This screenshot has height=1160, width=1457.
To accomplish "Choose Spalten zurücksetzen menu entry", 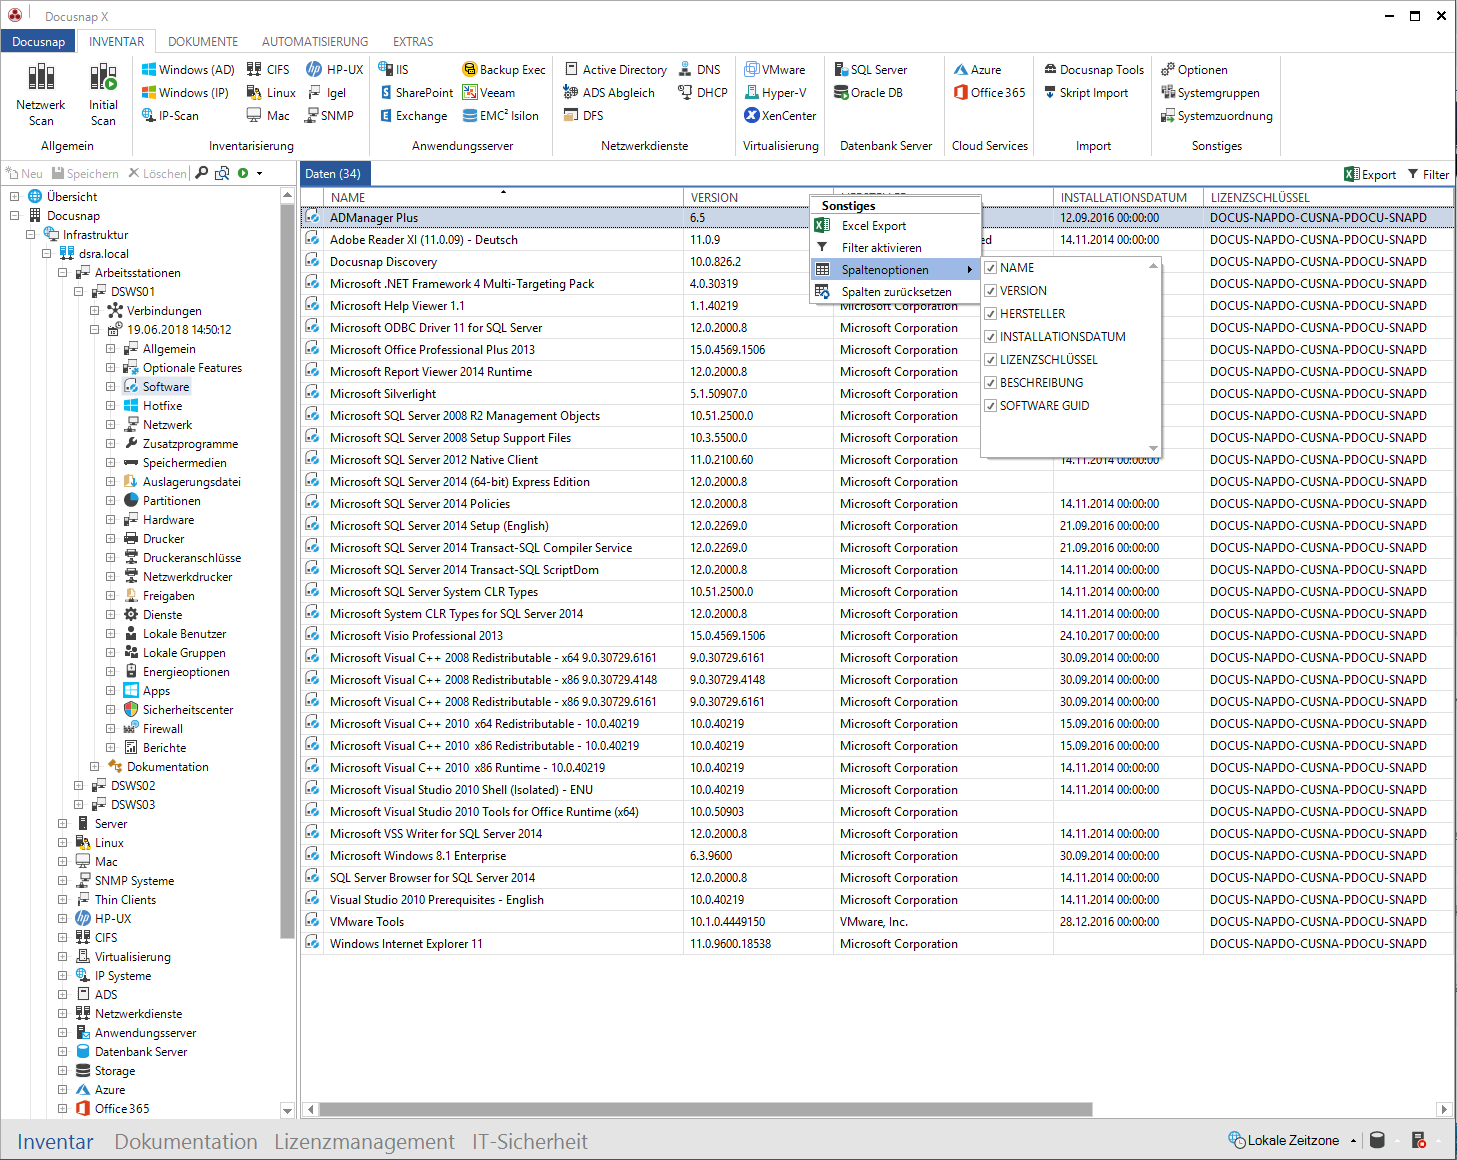I will coord(895,292).
